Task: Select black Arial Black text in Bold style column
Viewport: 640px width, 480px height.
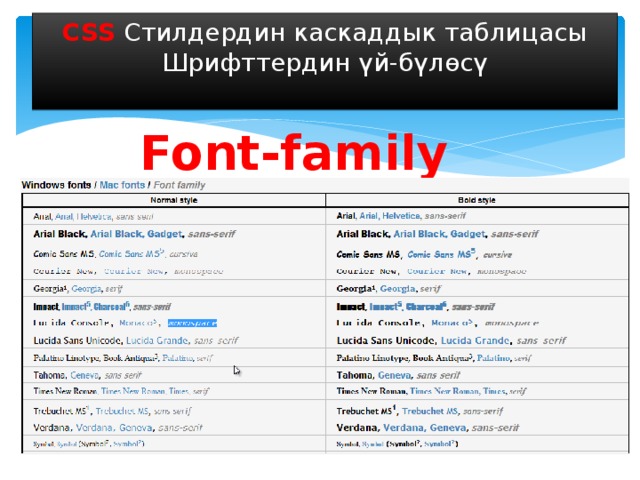Action: tap(363, 234)
